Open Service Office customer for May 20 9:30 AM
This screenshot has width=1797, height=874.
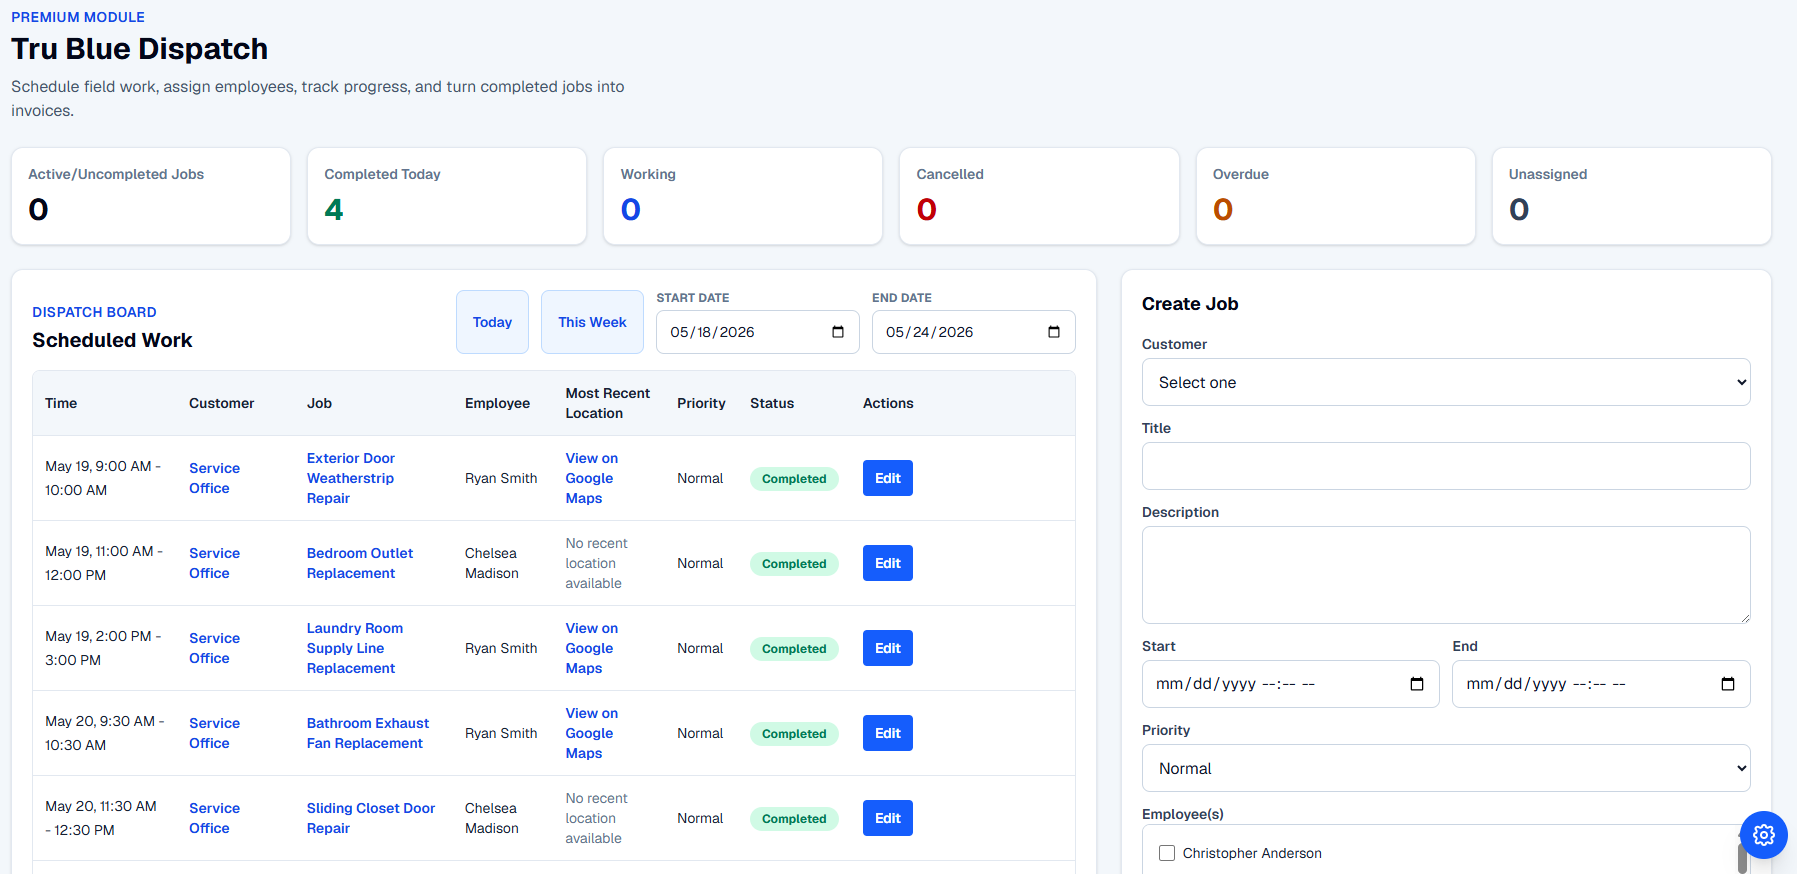click(214, 733)
